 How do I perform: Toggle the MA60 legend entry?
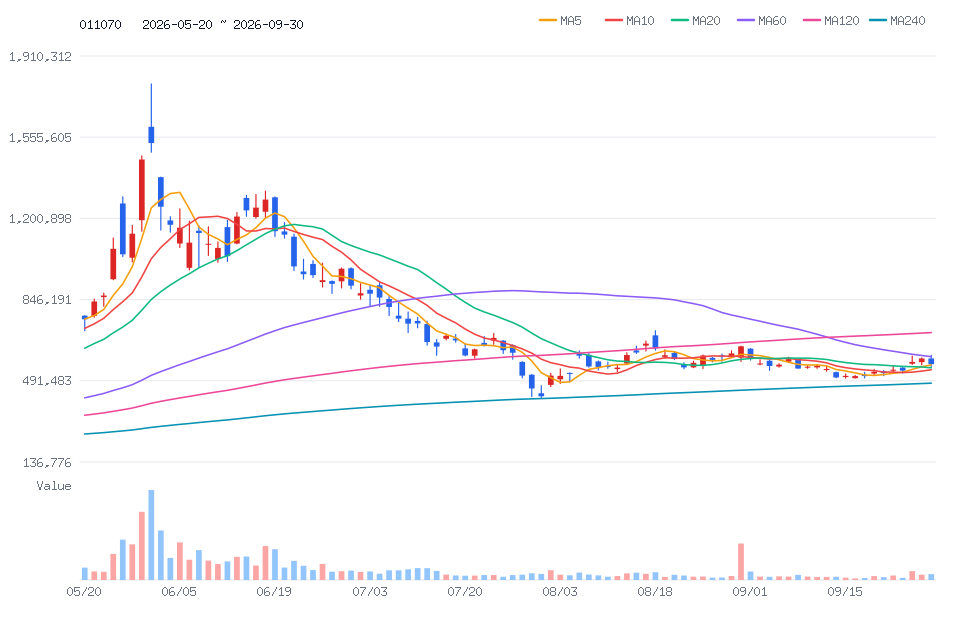(x=762, y=21)
